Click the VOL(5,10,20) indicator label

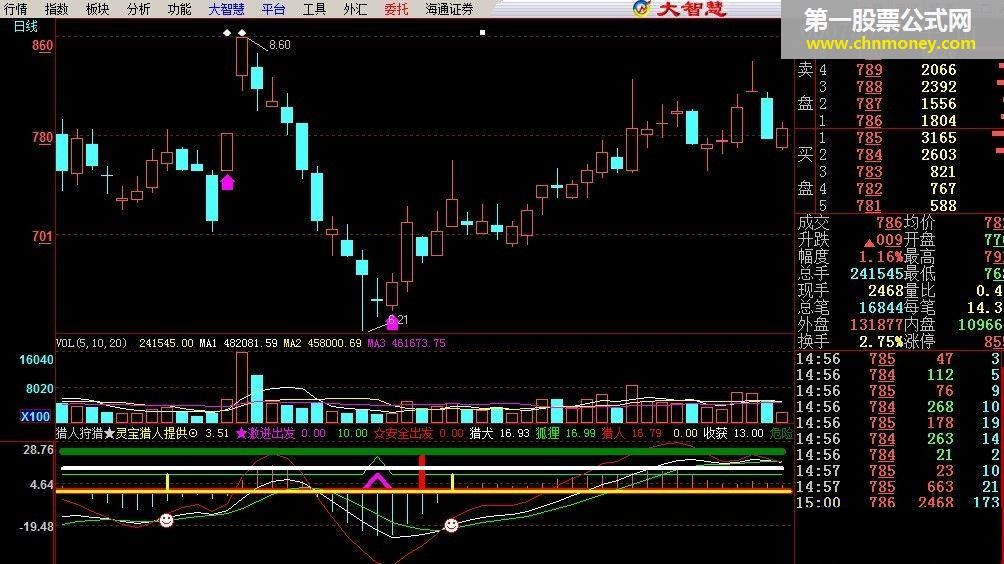point(91,343)
